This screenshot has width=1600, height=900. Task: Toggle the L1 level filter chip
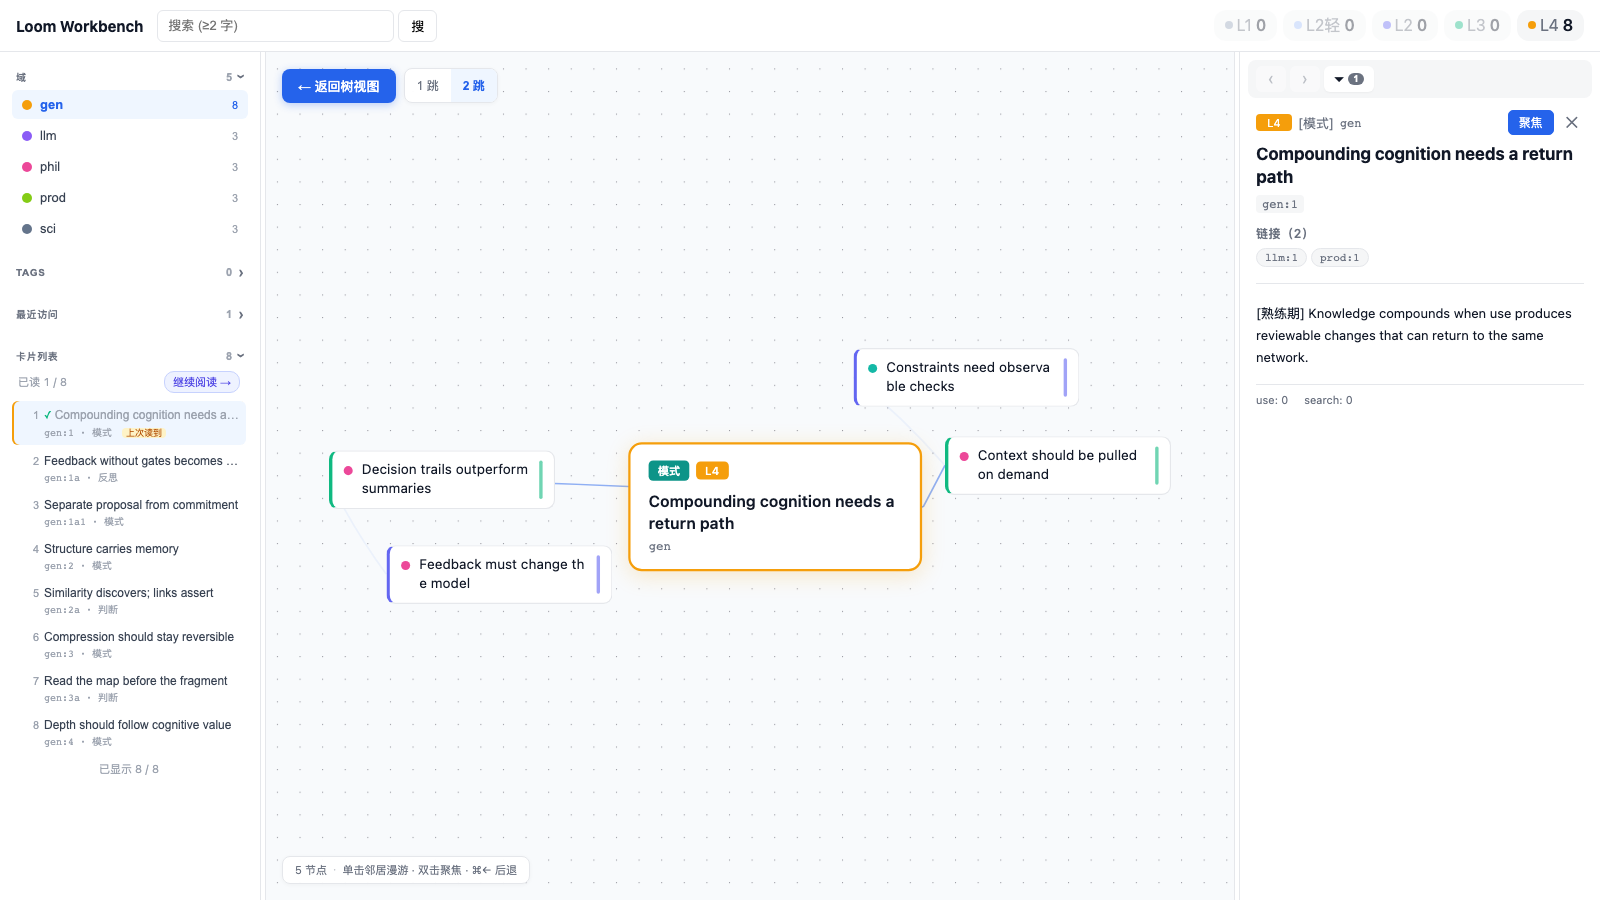click(x=1245, y=25)
